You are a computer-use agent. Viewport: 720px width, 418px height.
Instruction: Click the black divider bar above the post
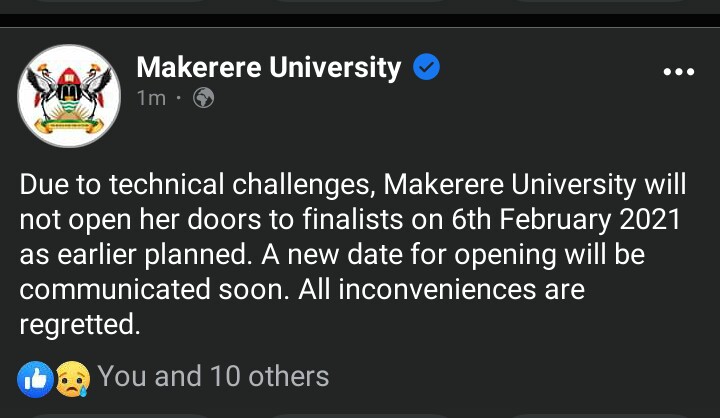[x=360, y=20]
